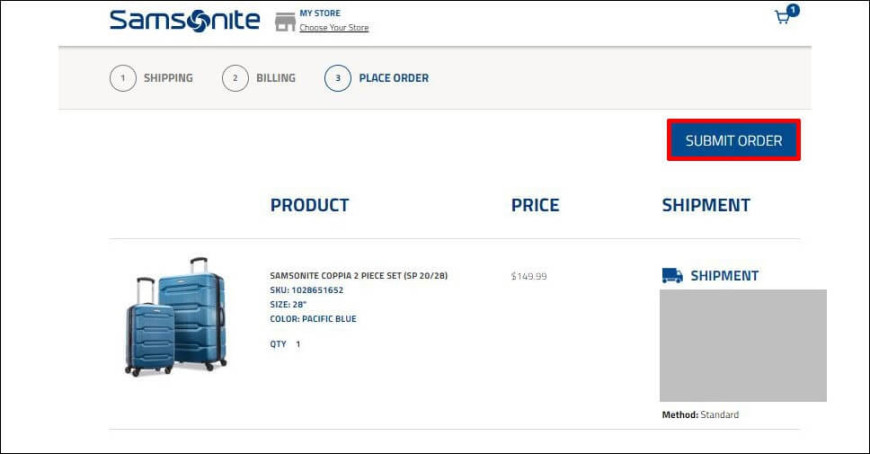
Task: Click step circle number 3
Action: coord(338,78)
